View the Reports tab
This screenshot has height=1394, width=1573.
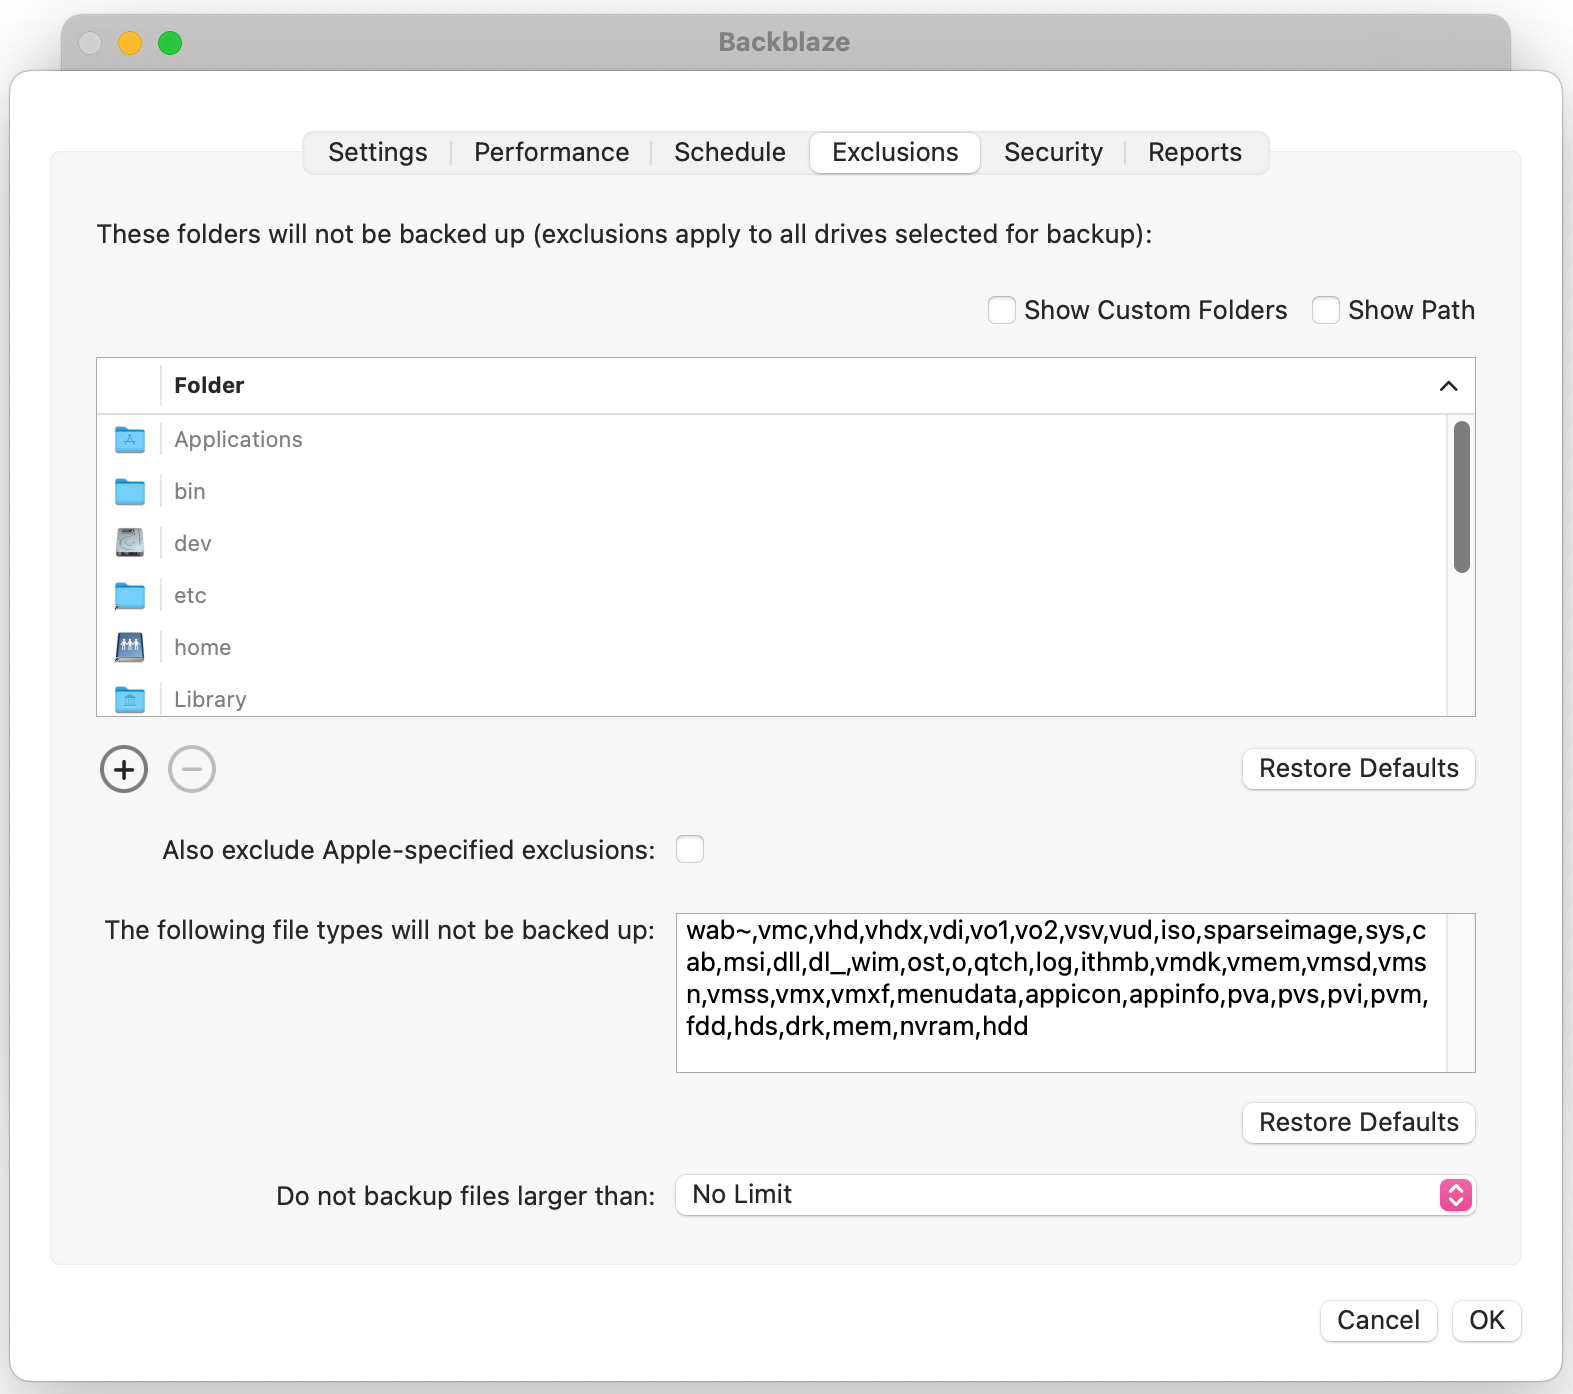coord(1195,152)
